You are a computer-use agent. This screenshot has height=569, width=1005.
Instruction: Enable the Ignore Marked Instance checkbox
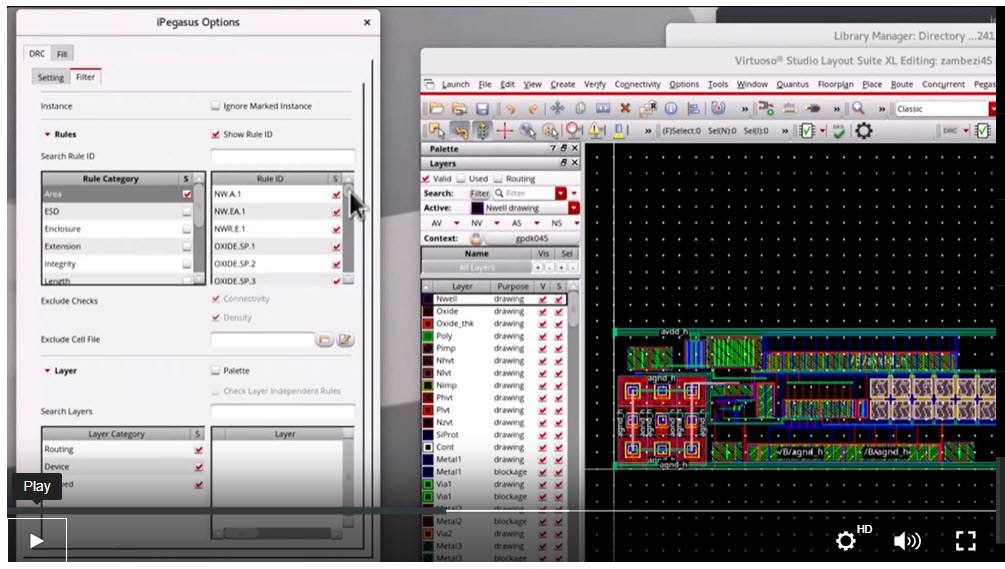coord(215,106)
